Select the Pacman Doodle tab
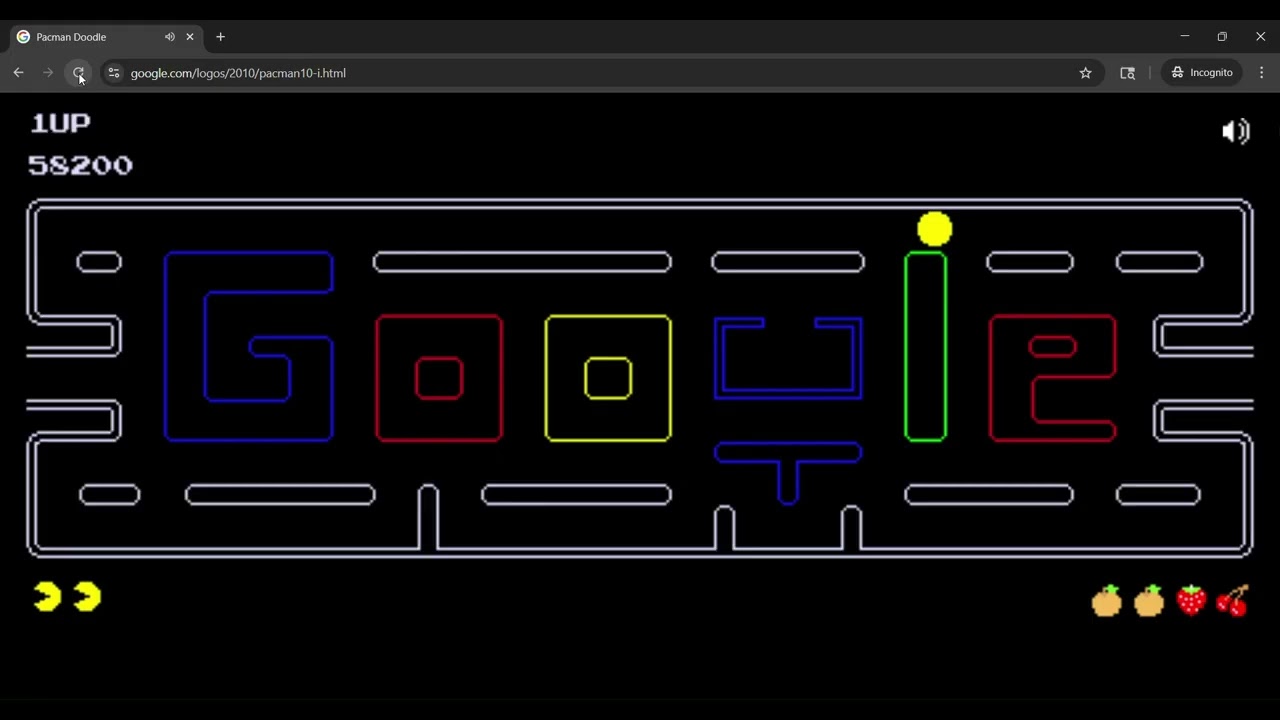This screenshot has height=720, width=1280. point(105,37)
